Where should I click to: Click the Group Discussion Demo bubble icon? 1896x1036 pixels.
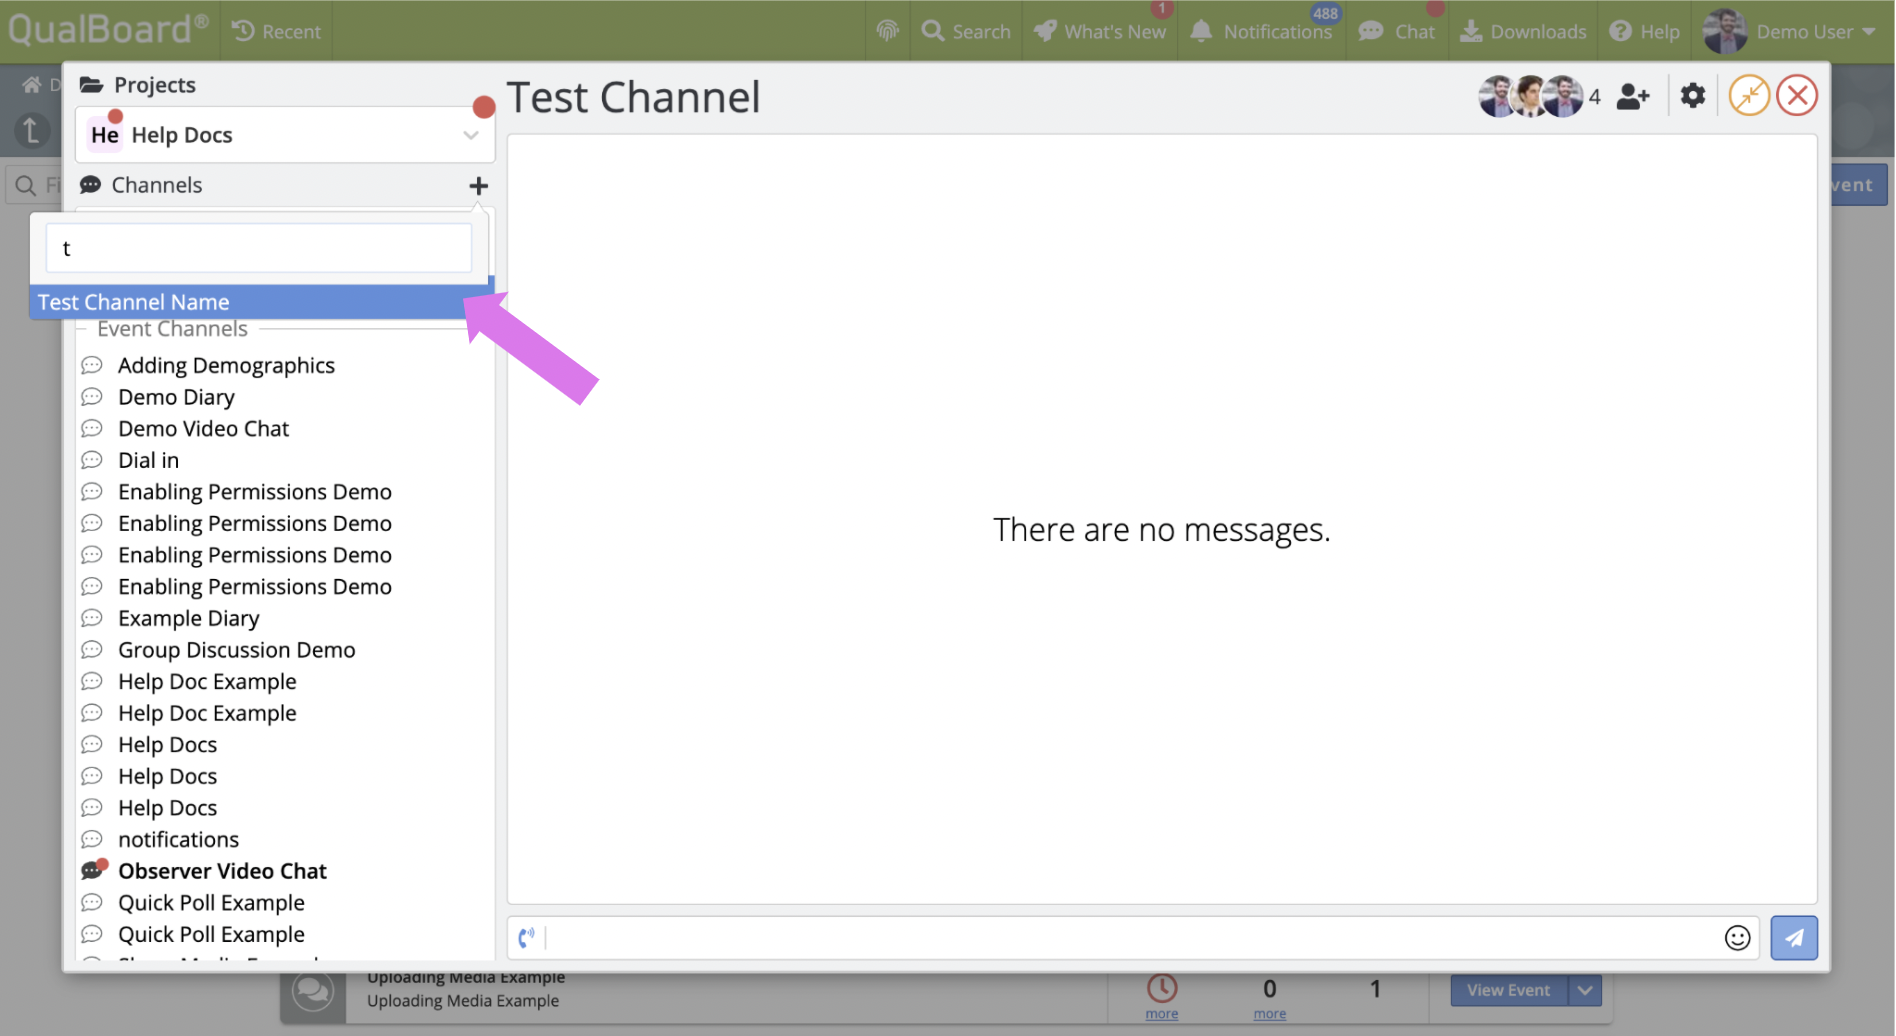pos(92,650)
